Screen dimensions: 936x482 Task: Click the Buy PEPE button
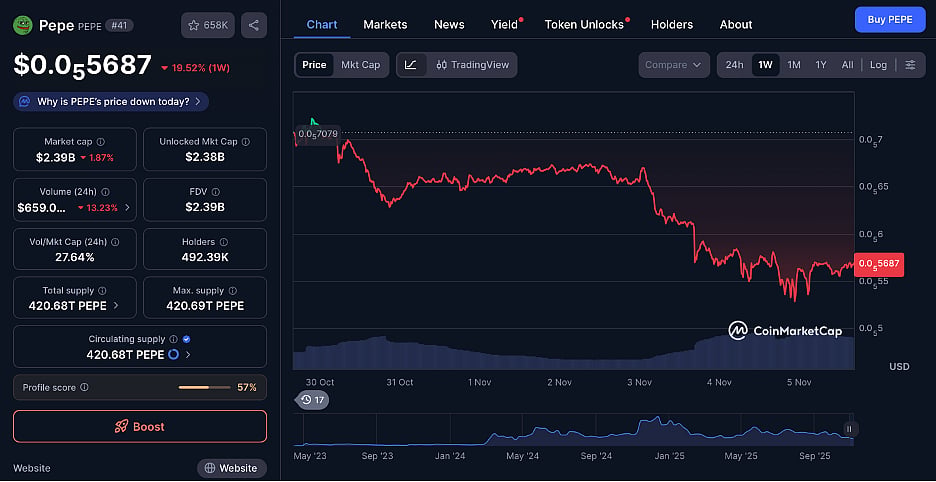tap(889, 19)
